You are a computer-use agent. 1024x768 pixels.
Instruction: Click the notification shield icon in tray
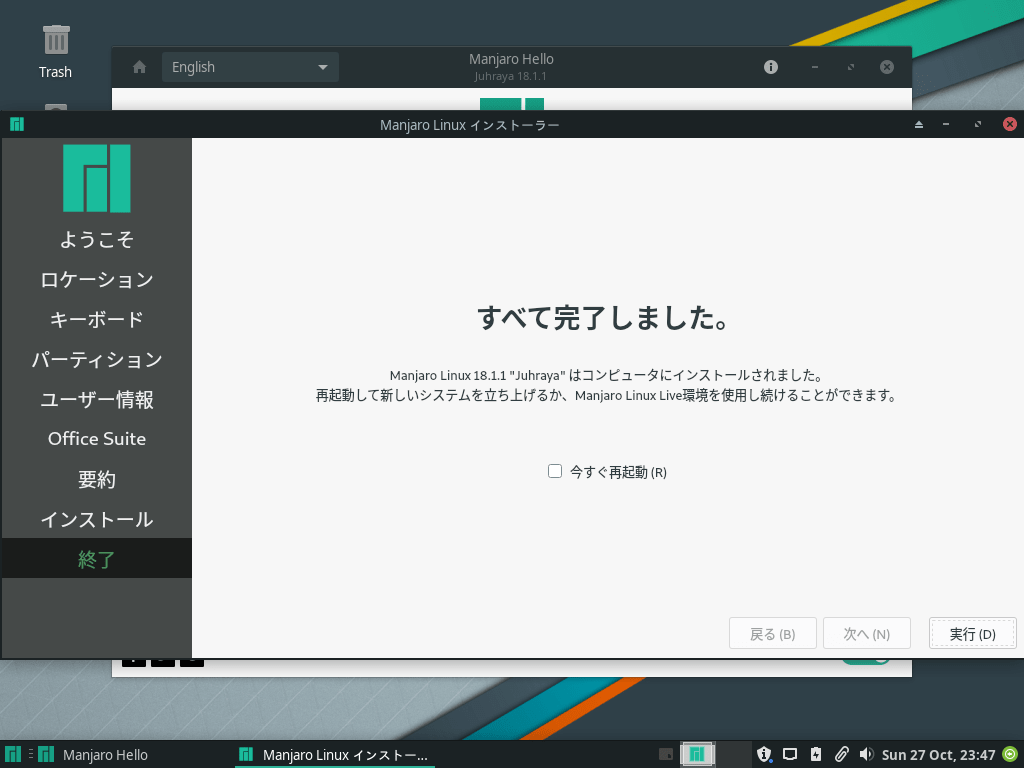point(765,754)
